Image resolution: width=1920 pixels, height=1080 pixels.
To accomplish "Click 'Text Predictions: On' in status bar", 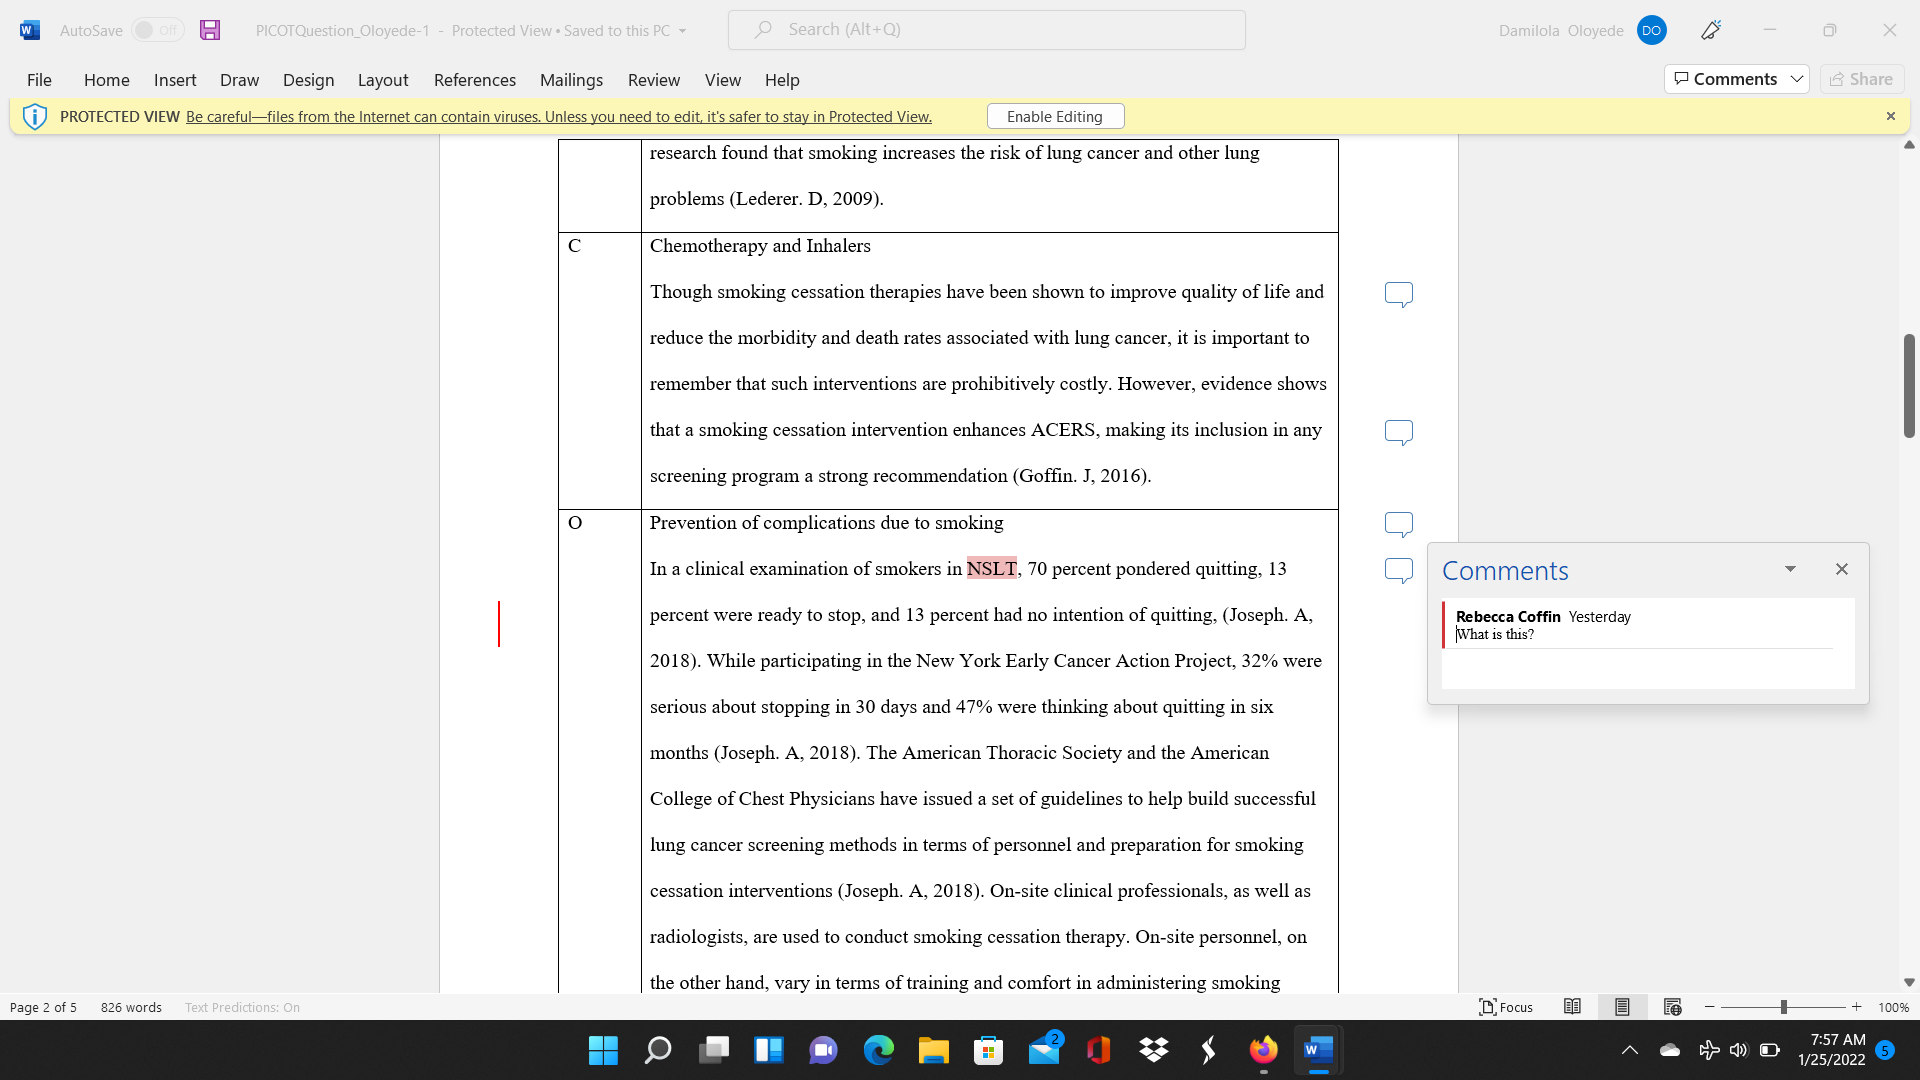I will click(x=242, y=1008).
